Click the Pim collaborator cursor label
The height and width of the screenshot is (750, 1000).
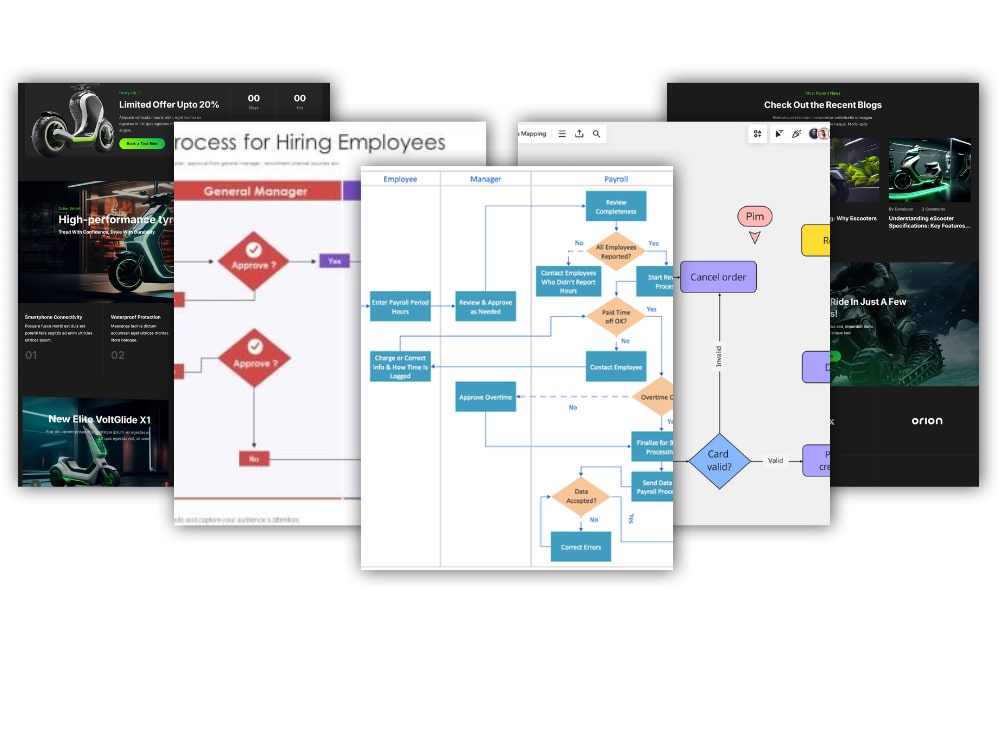click(x=755, y=216)
